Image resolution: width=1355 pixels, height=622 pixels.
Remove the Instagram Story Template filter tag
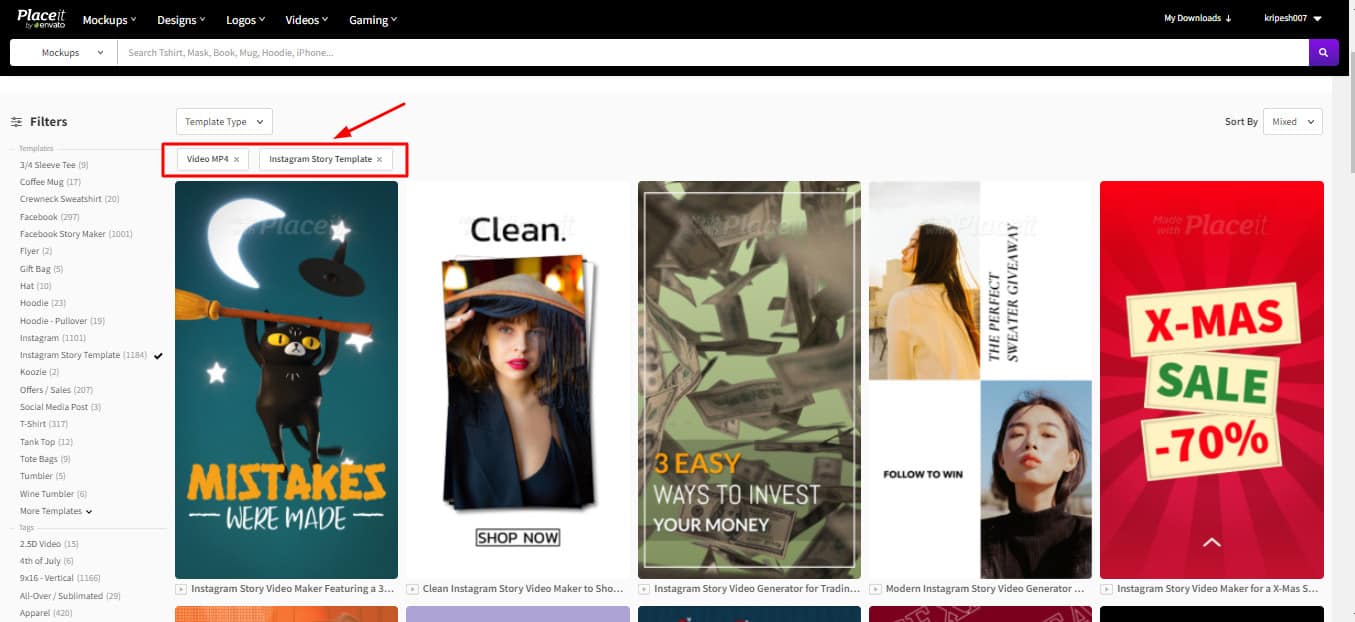(379, 160)
